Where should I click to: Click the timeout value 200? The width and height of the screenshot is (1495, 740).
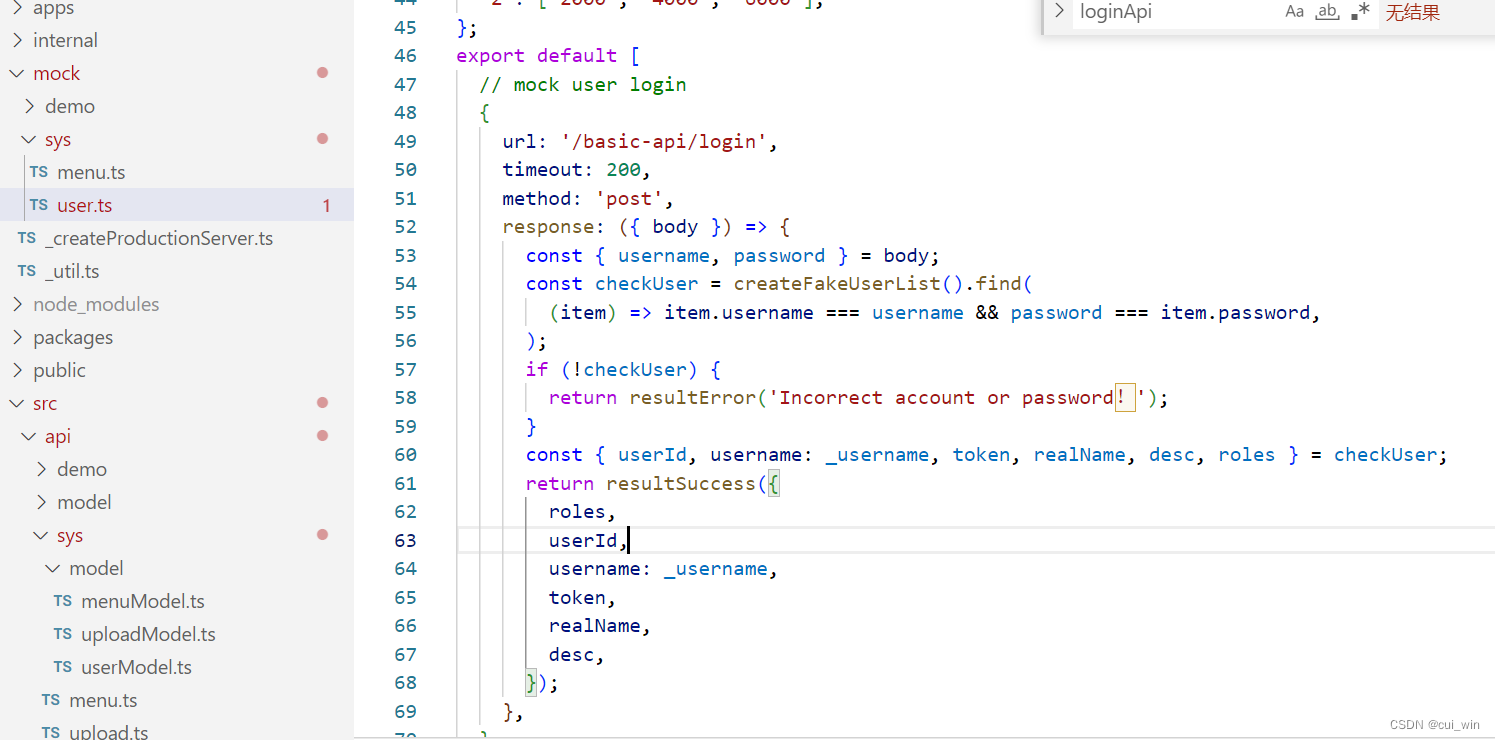(x=623, y=170)
